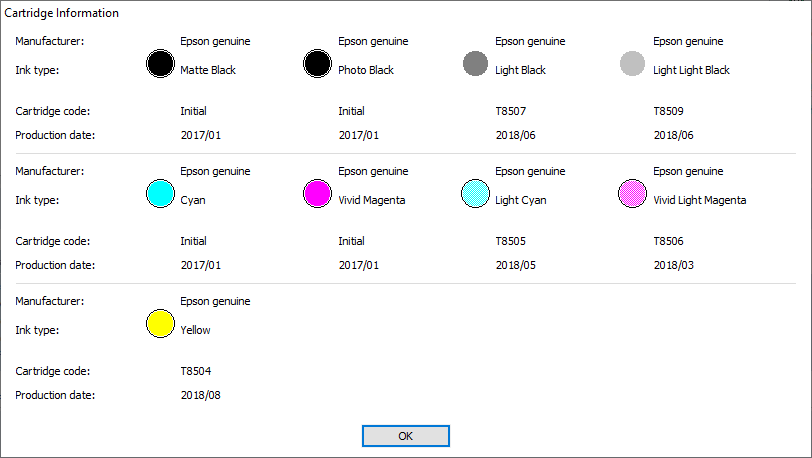
Task: Click the 2018/08 production date text
Action: point(200,395)
